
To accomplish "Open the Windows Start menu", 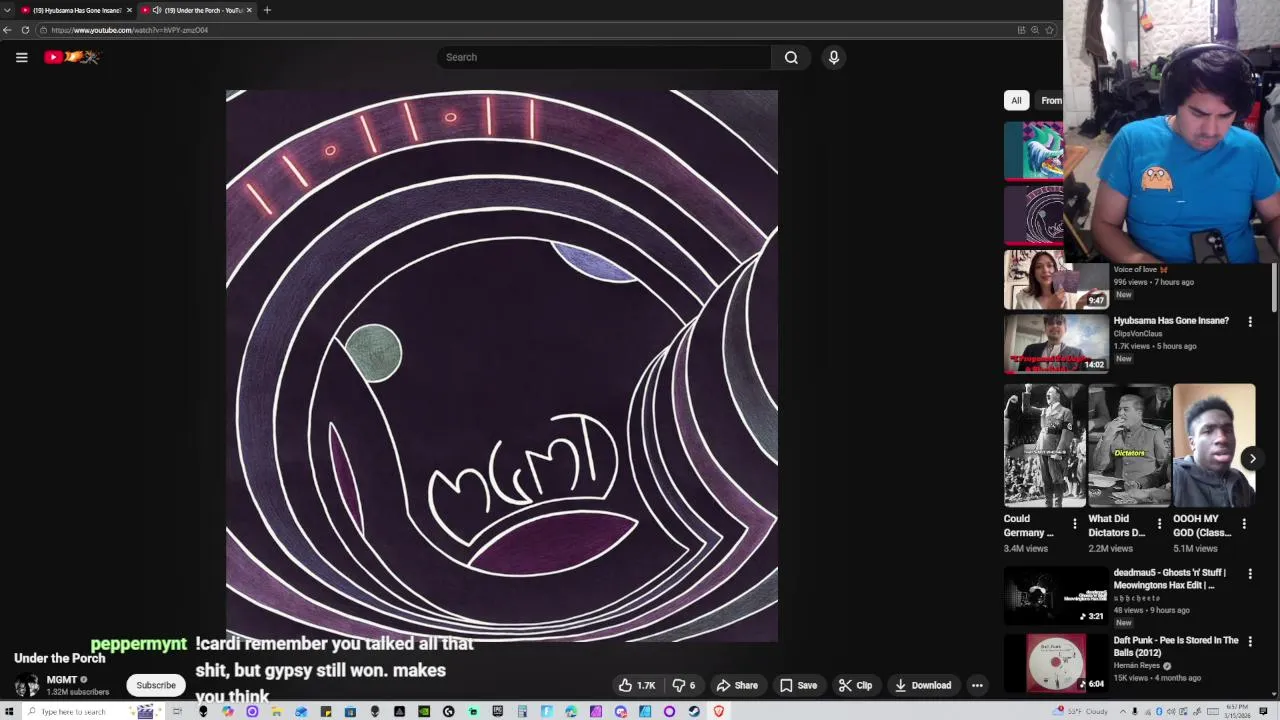I will click(9, 711).
